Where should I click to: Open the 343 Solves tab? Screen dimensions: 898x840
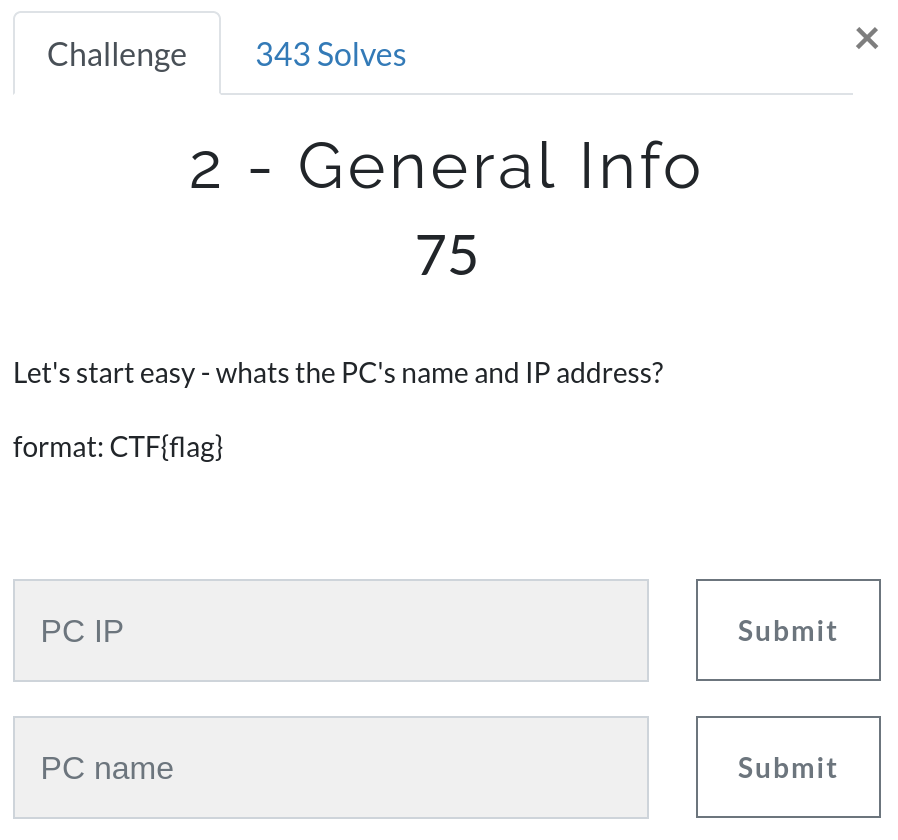pos(331,54)
